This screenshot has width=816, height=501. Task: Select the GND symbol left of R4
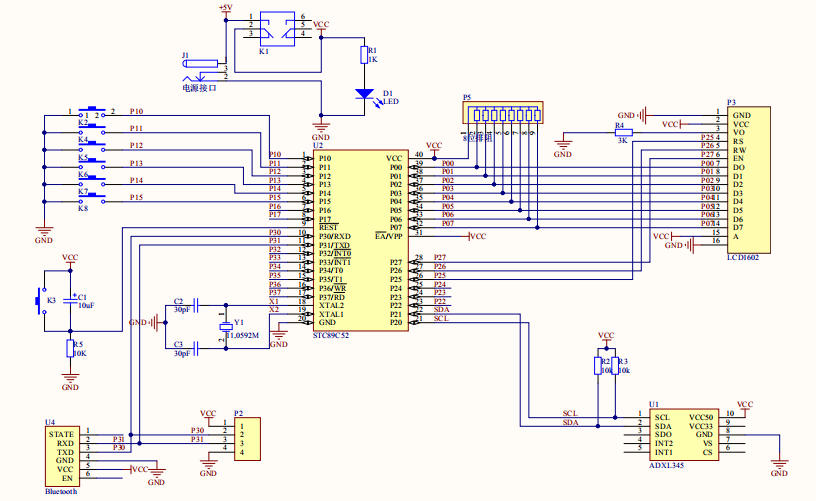(x=563, y=148)
